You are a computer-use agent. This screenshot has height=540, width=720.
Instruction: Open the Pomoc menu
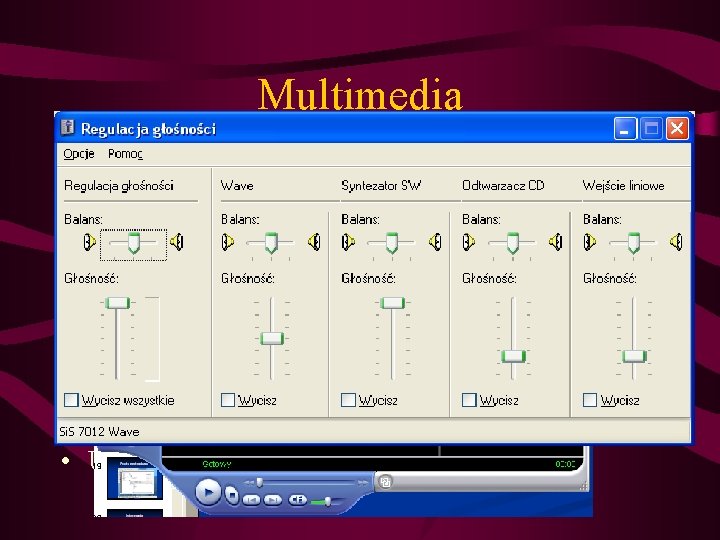125,154
